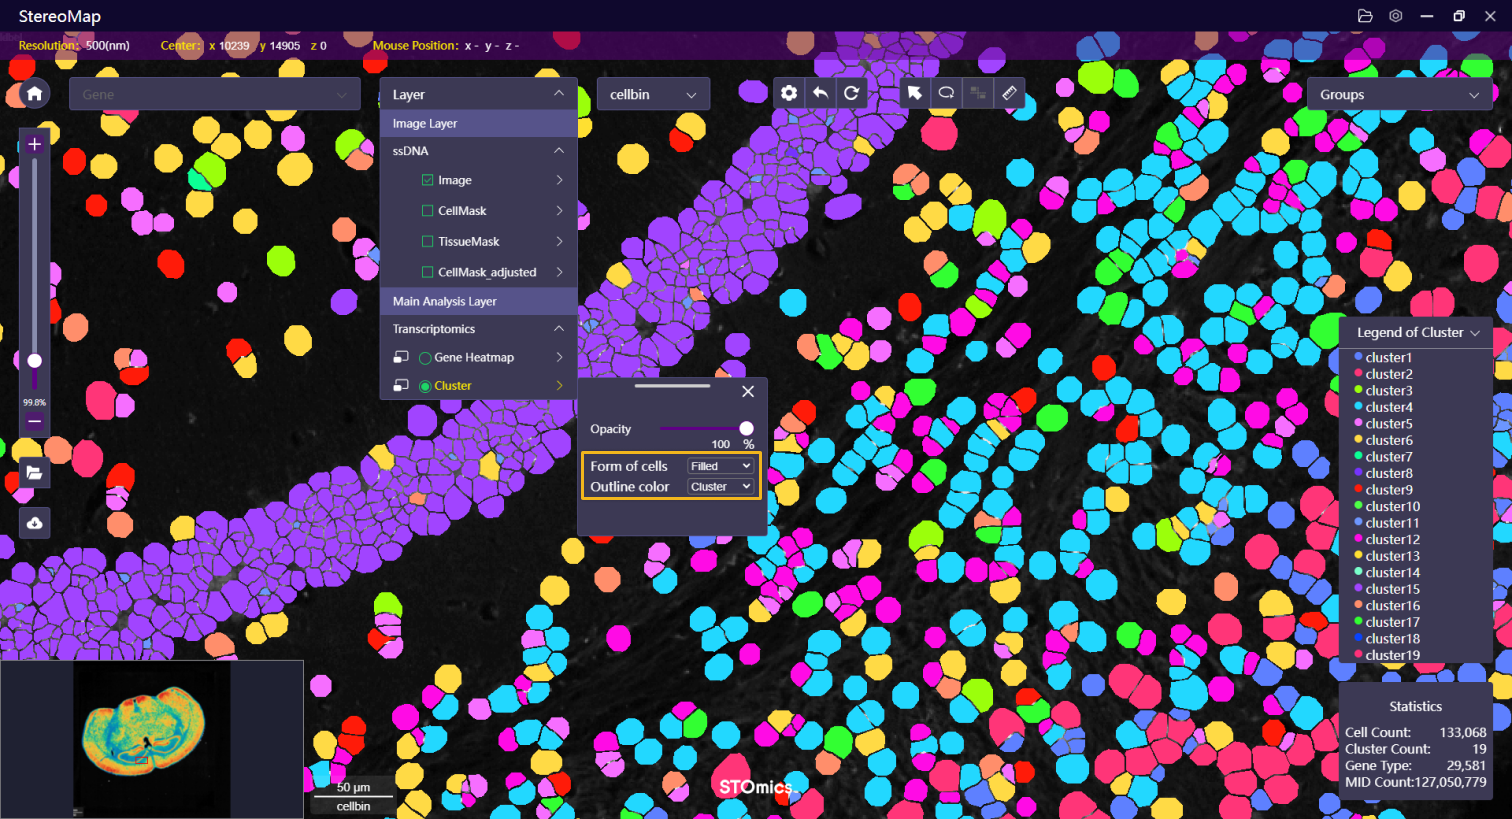Screen dimensions: 1512x819
Task: Choose the ruler measurement tool
Action: [x=1009, y=93]
